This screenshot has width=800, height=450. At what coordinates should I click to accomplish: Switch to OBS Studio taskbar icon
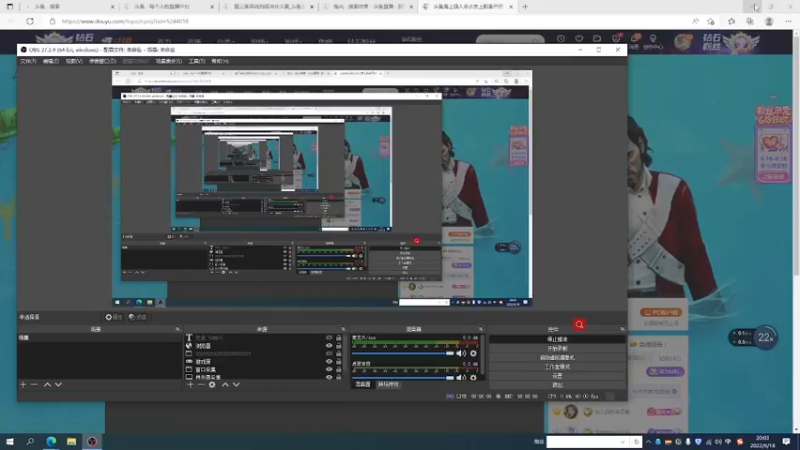pyautogui.click(x=92, y=441)
